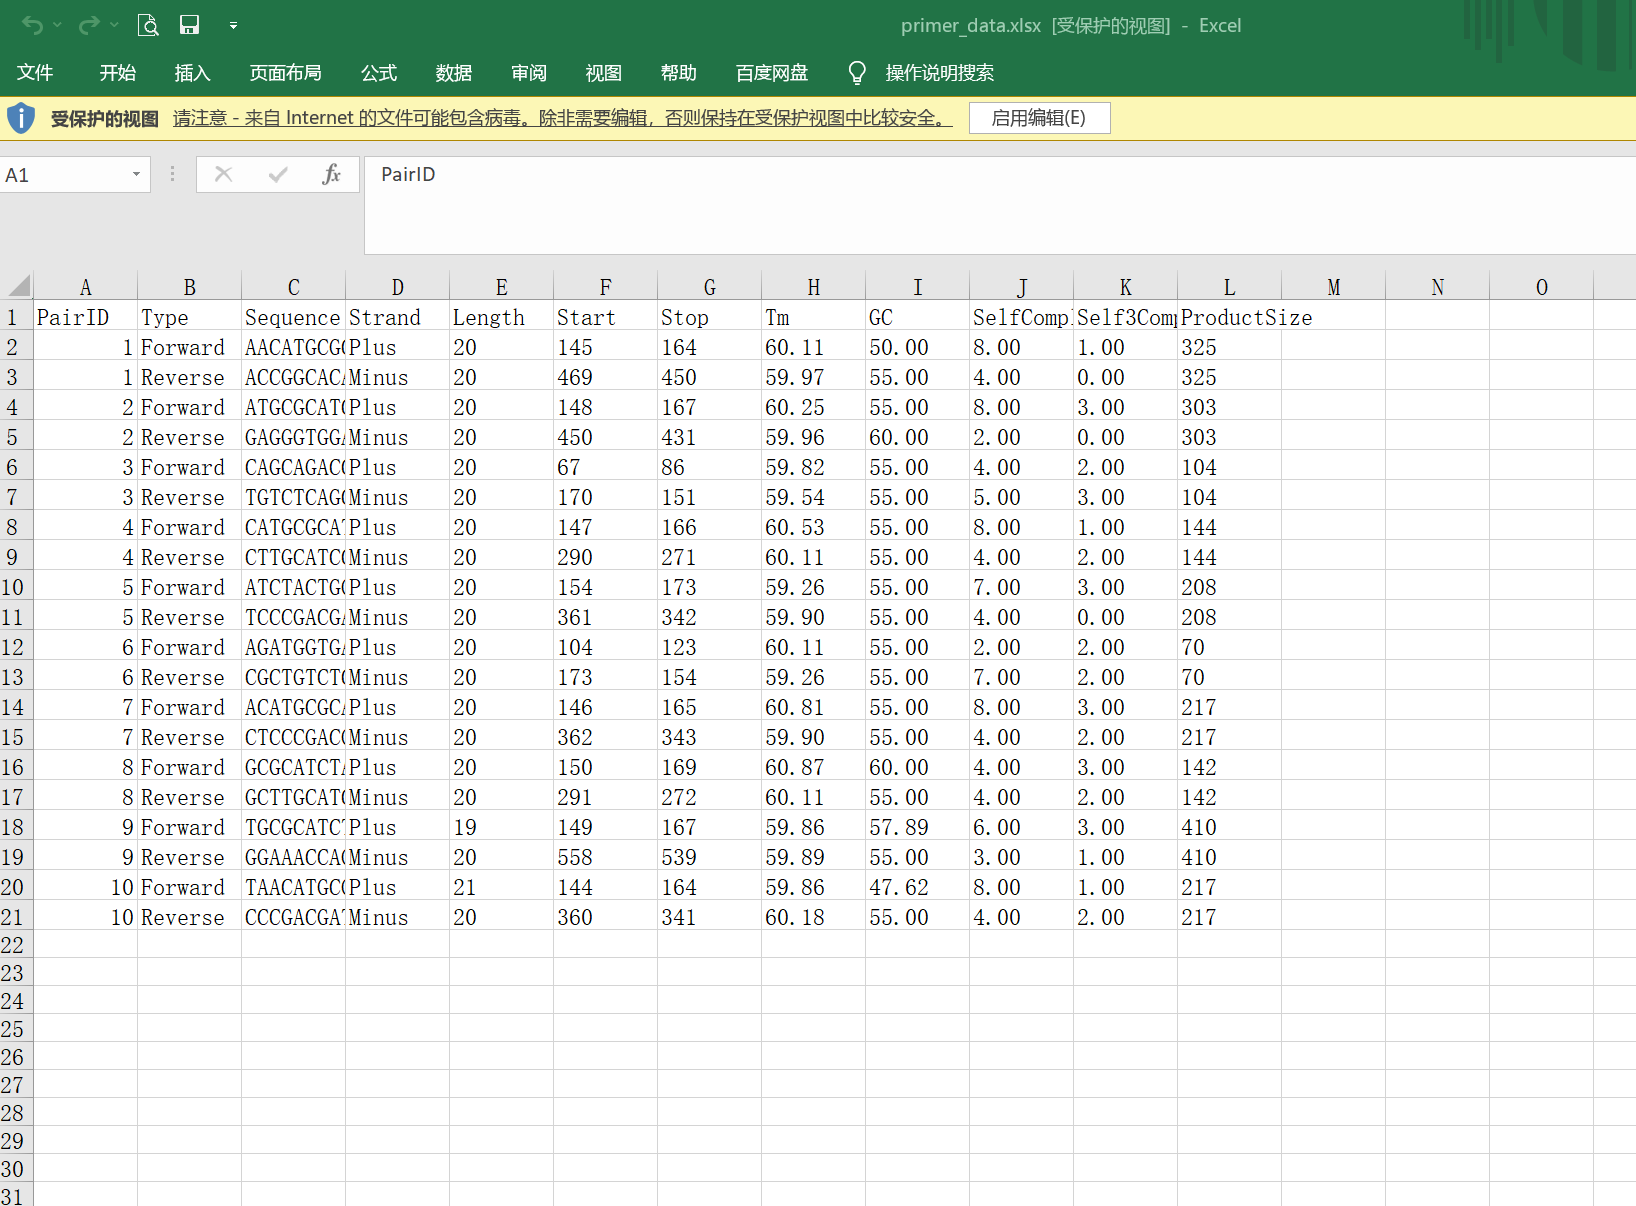1636x1206 pixels.
Task: Click Tm value 60.87 cell
Action: click(x=814, y=767)
